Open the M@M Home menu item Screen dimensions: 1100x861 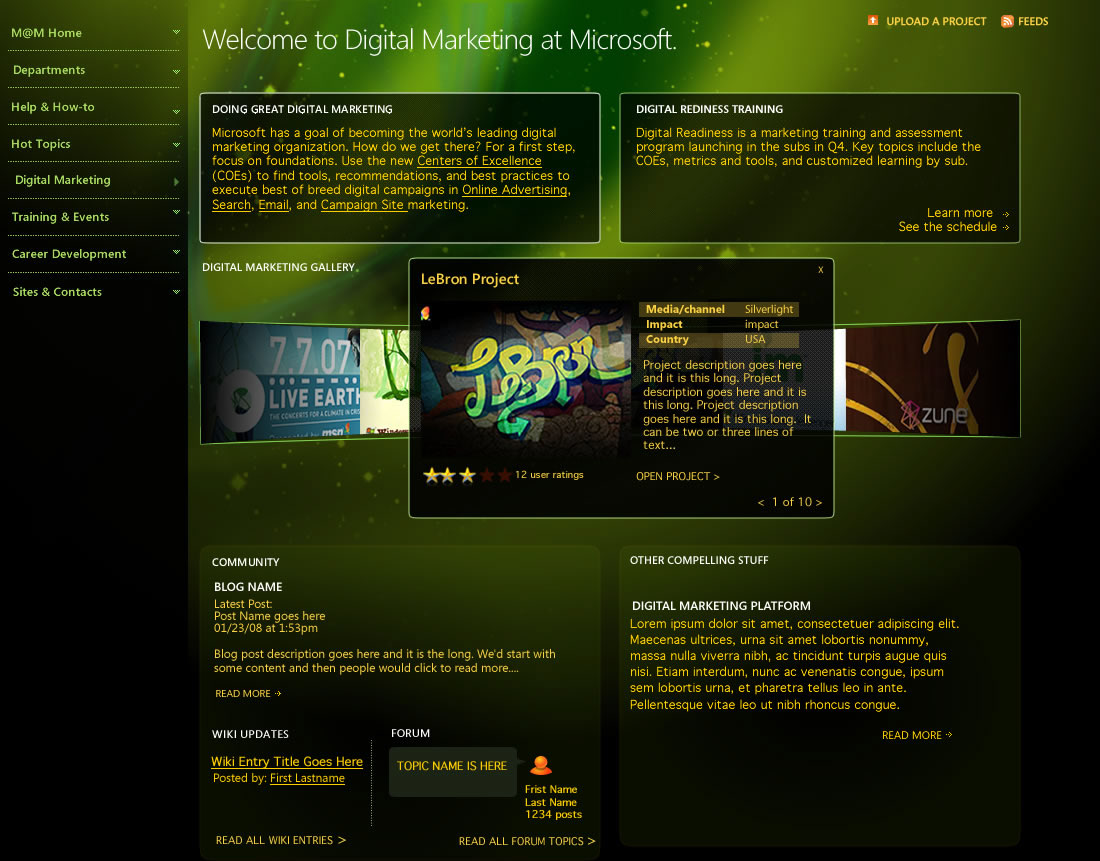coord(46,33)
